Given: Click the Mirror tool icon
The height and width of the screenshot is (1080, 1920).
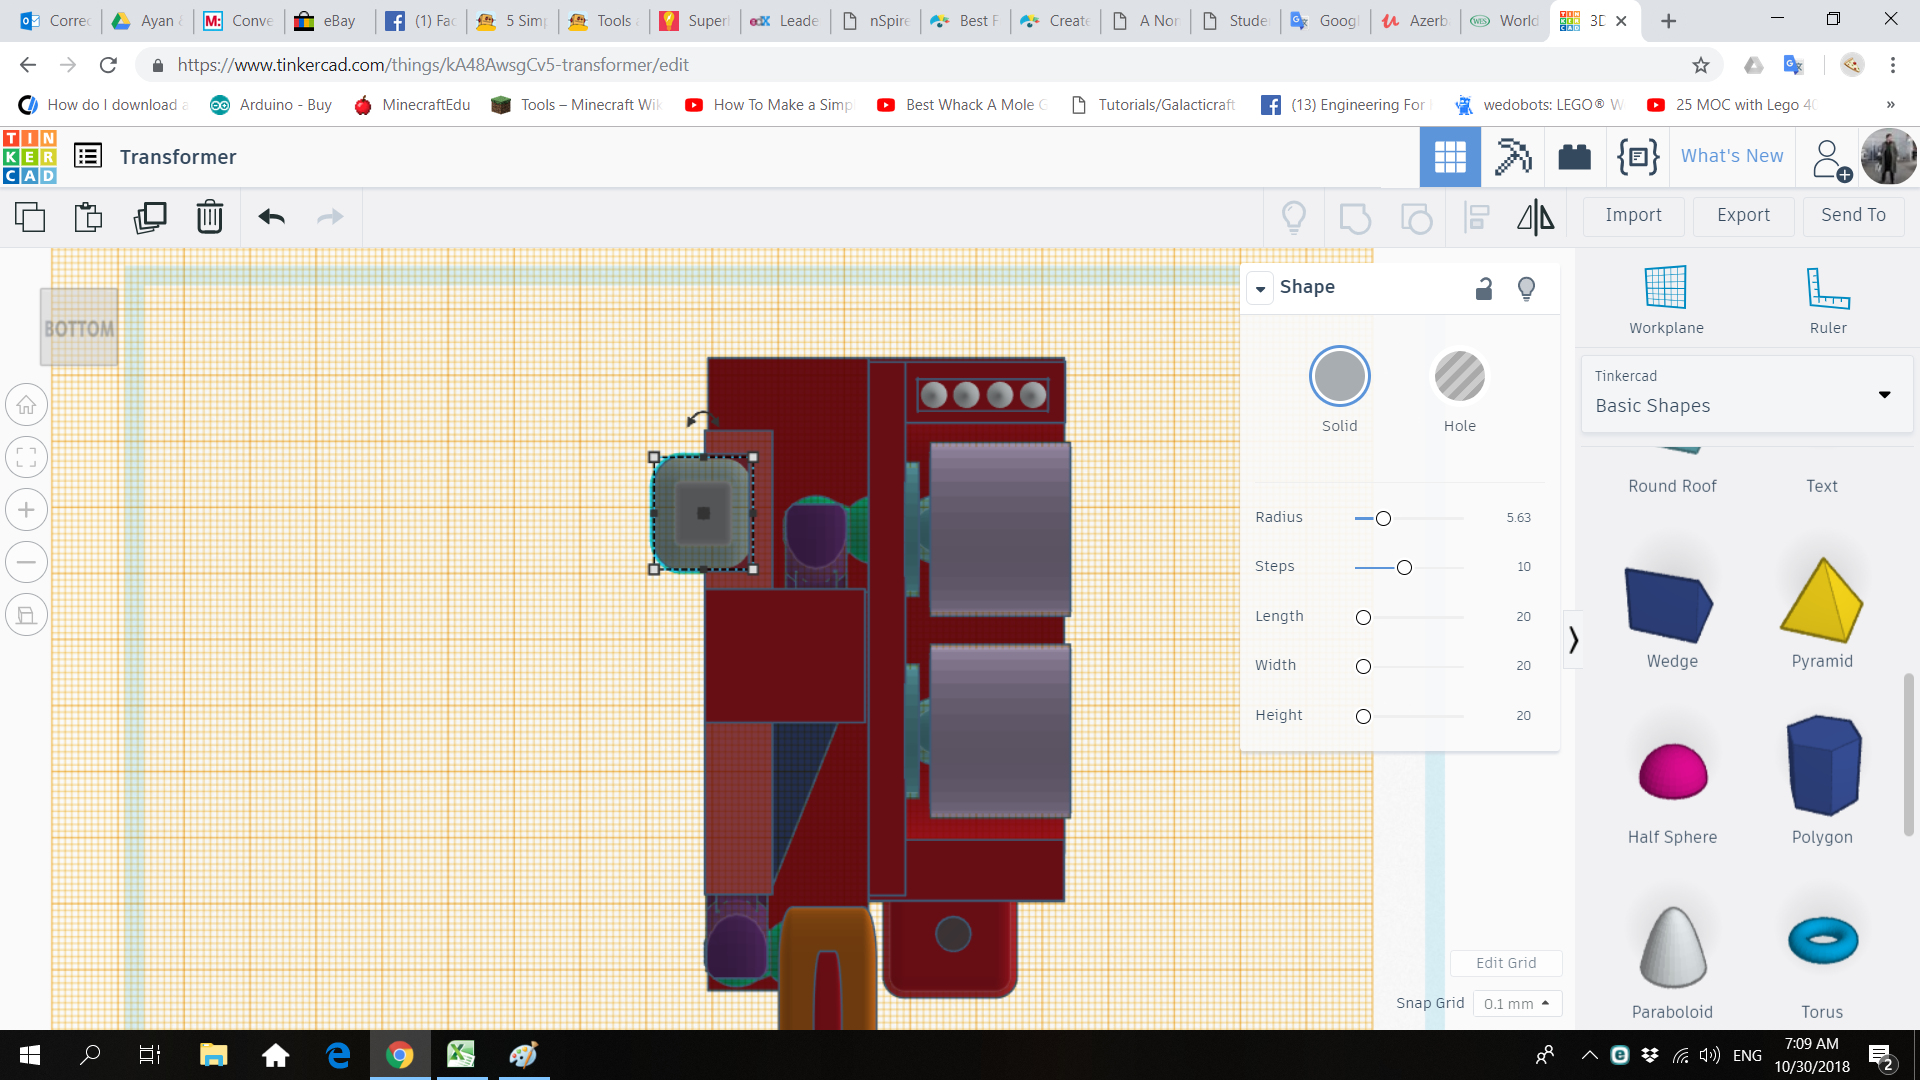Looking at the screenshot, I should 1535,217.
